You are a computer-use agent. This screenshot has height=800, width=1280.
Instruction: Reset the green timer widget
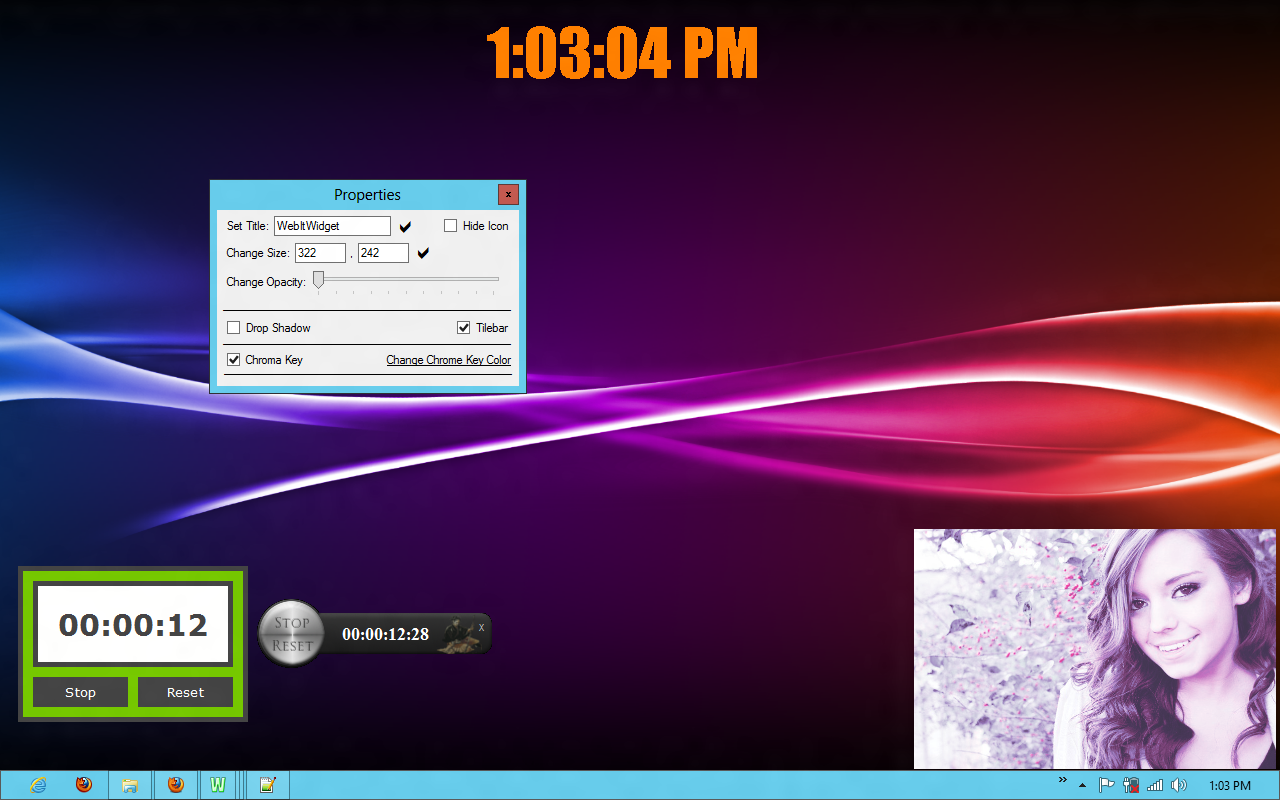[x=185, y=691]
